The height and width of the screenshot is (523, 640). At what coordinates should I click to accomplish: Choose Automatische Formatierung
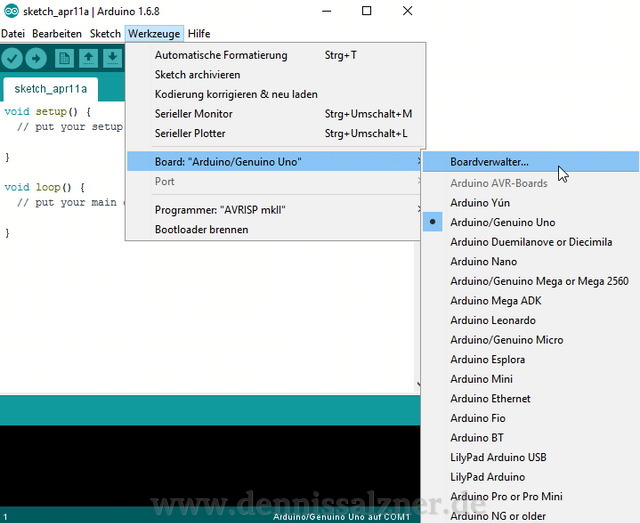click(x=276, y=55)
